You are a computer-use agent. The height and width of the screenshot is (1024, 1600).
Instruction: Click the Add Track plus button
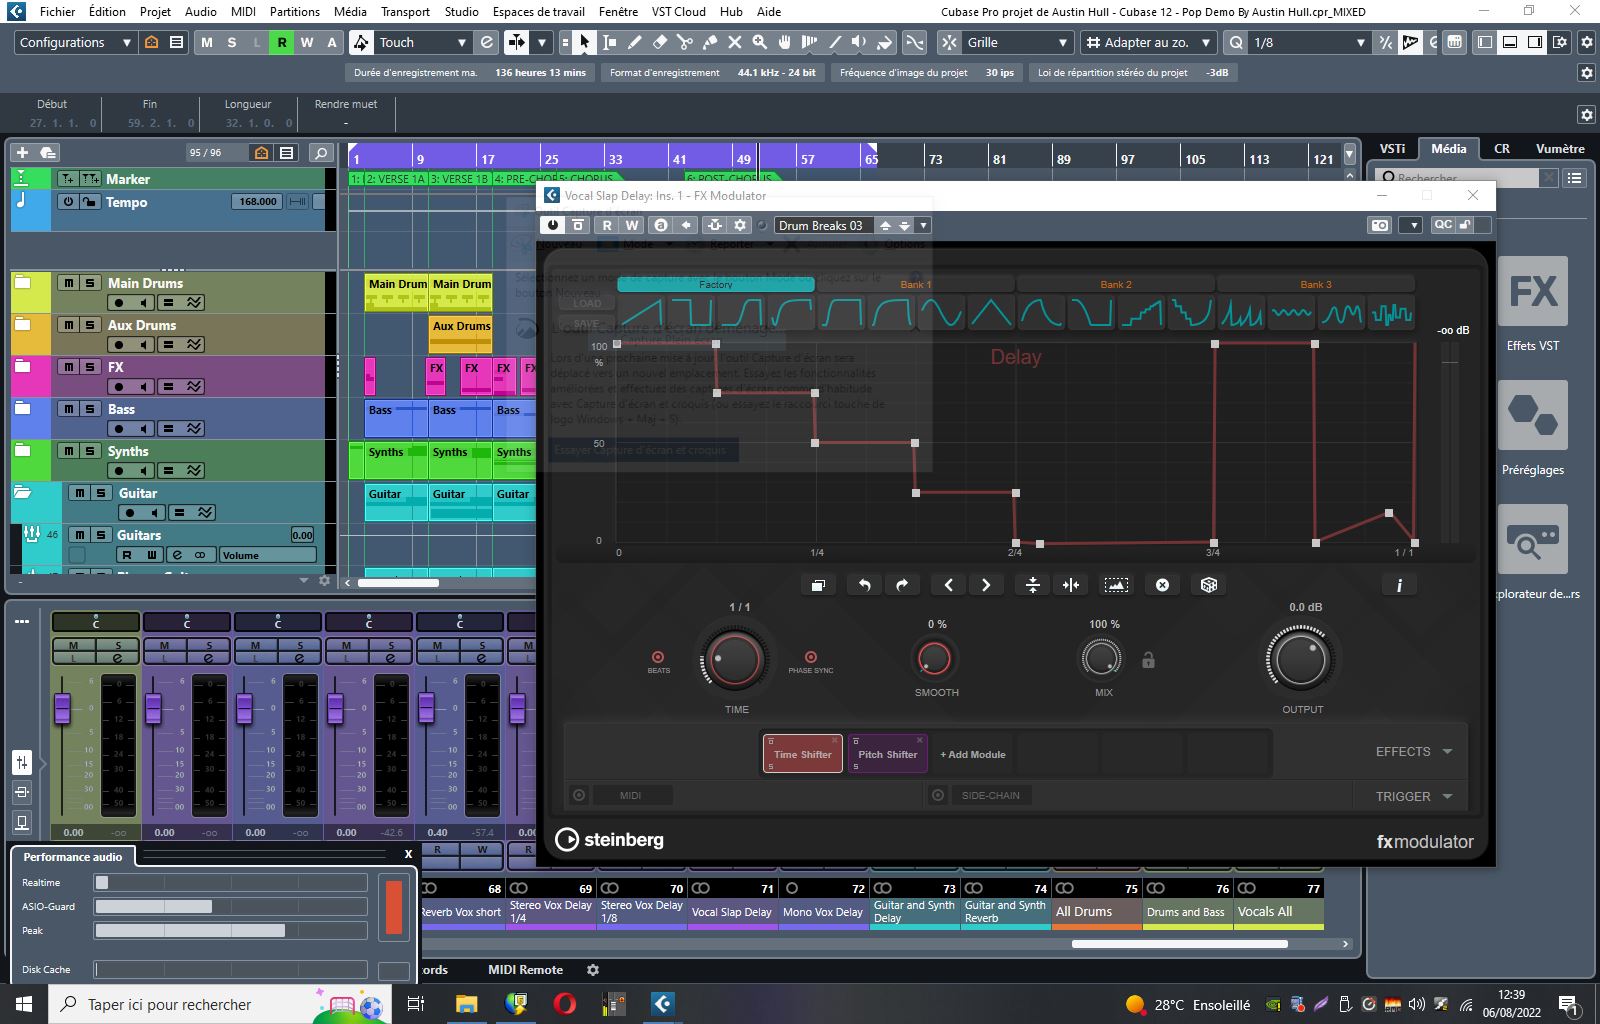[22, 153]
